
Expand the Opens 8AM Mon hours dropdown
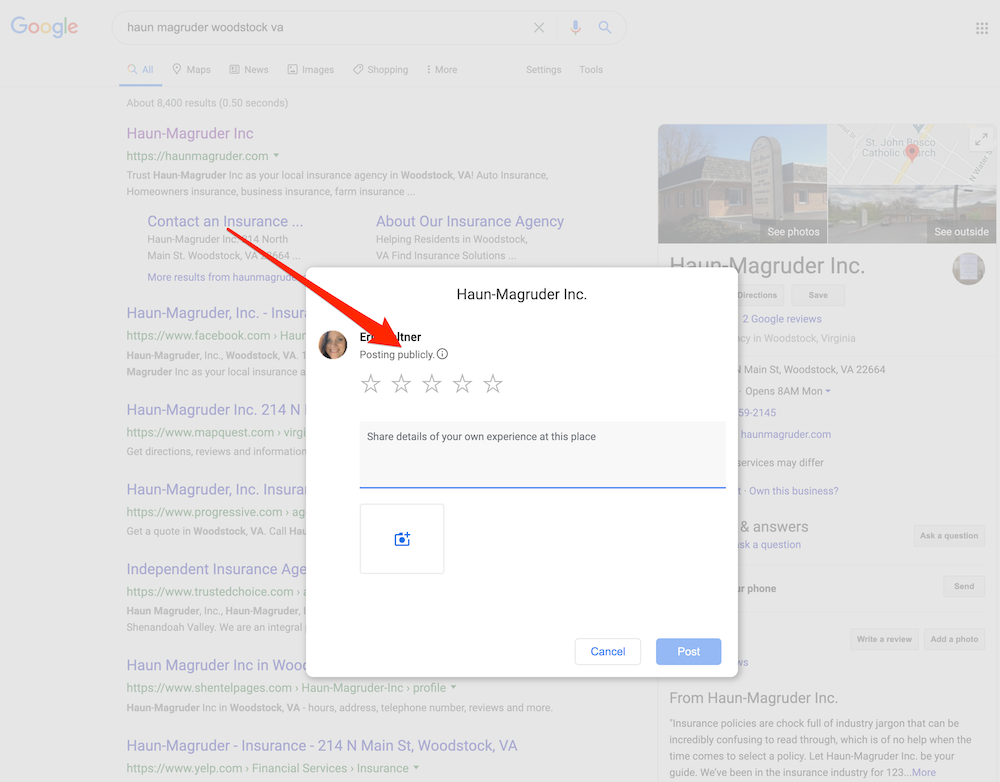coord(828,391)
